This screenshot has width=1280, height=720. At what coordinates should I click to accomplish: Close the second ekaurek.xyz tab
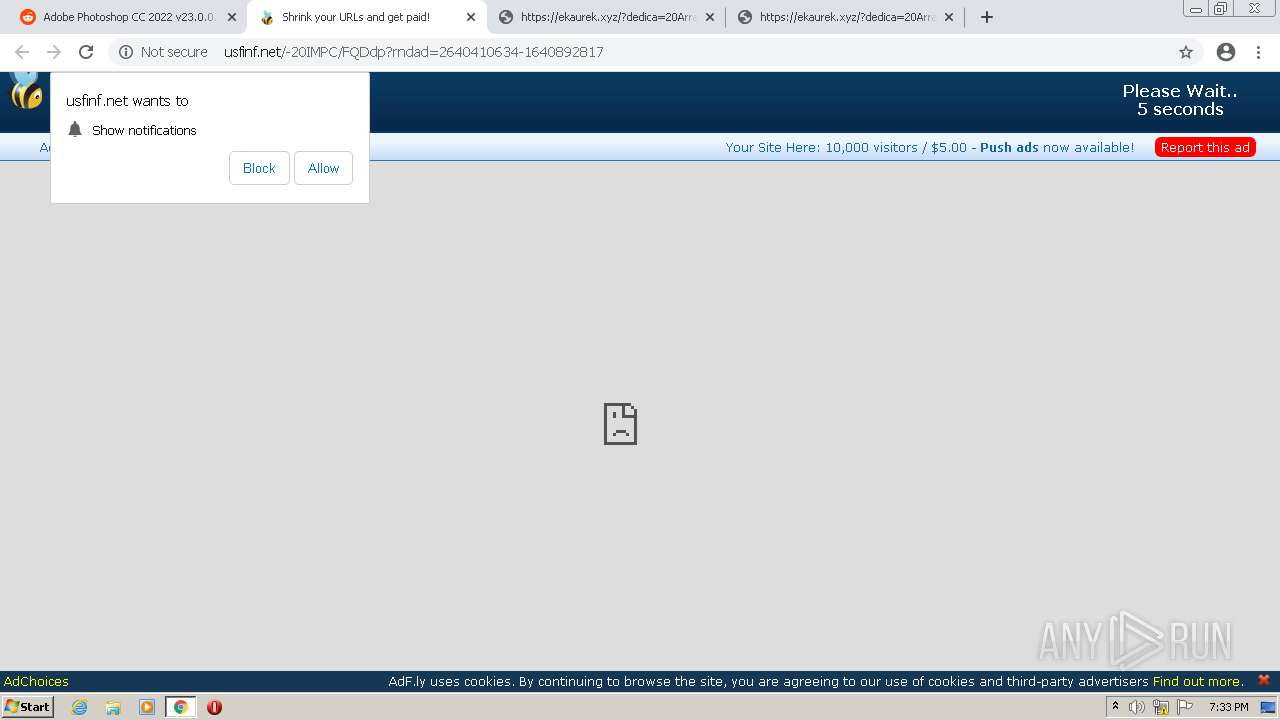pyautogui.click(x=949, y=17)
